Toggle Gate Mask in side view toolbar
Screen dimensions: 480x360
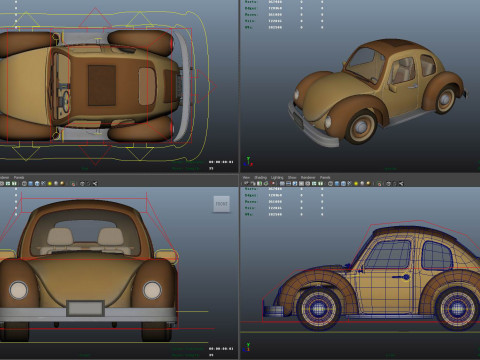pos(301,184)
